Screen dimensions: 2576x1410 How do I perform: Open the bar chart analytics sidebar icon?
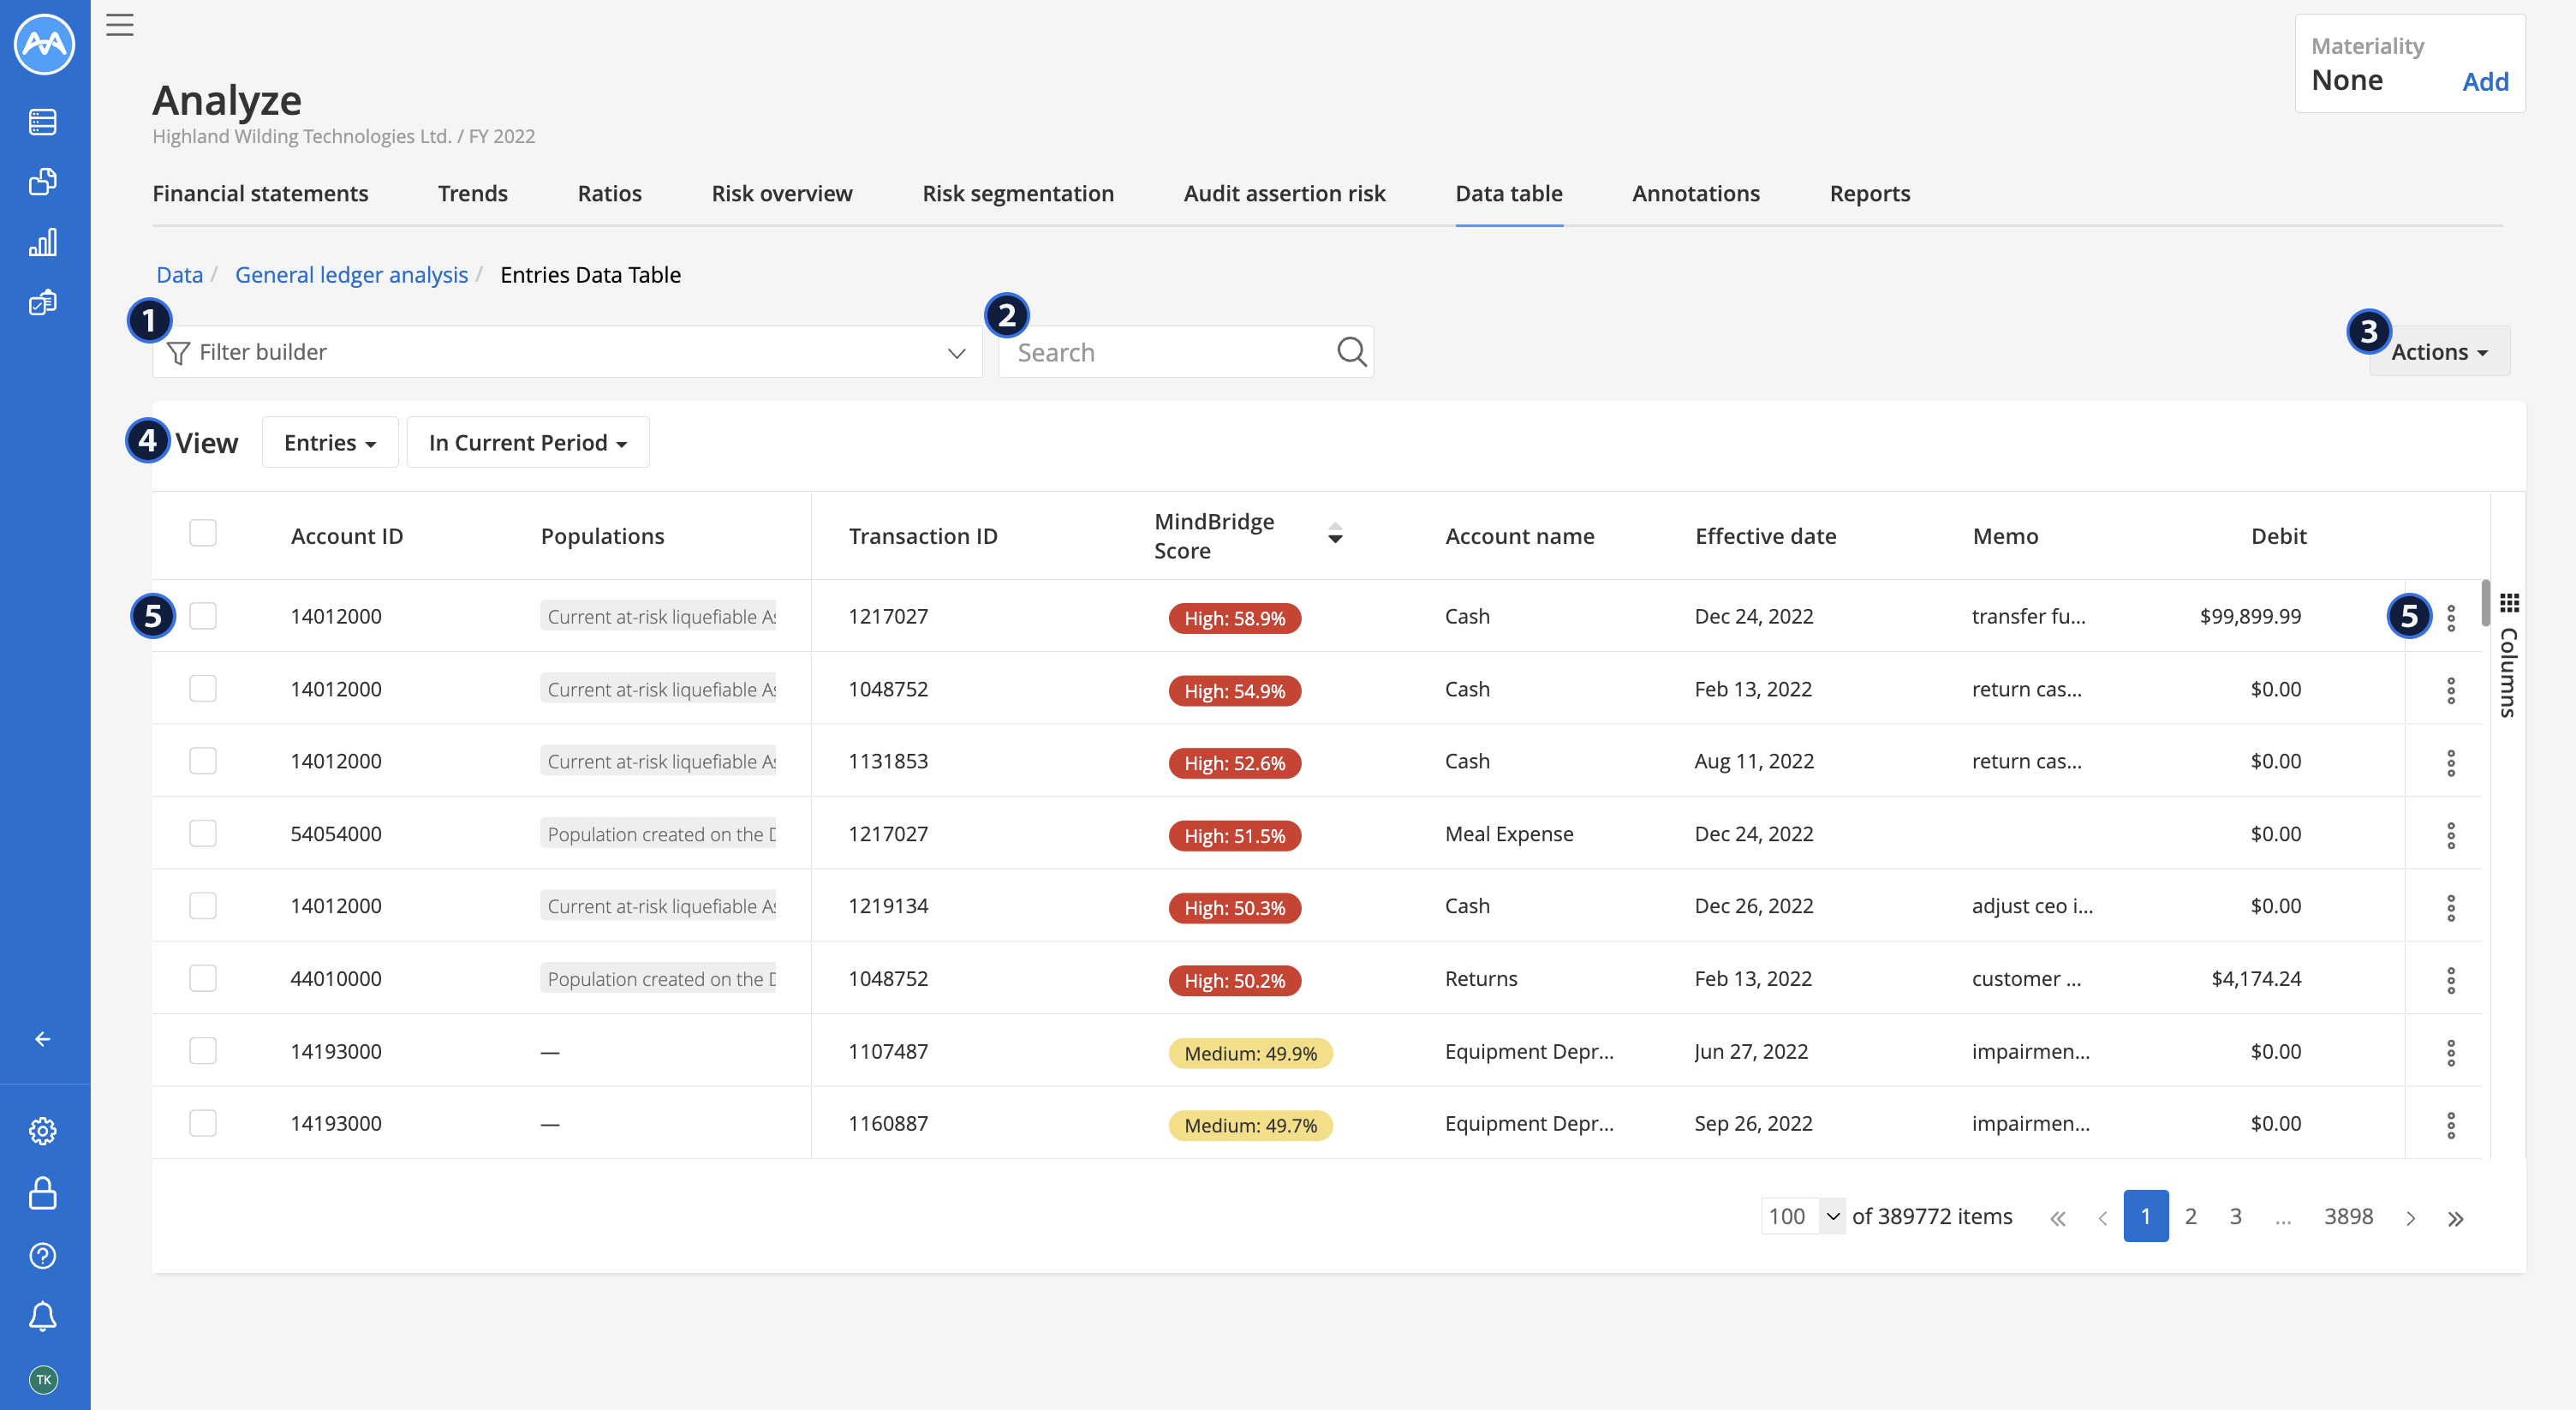point(43,242)
